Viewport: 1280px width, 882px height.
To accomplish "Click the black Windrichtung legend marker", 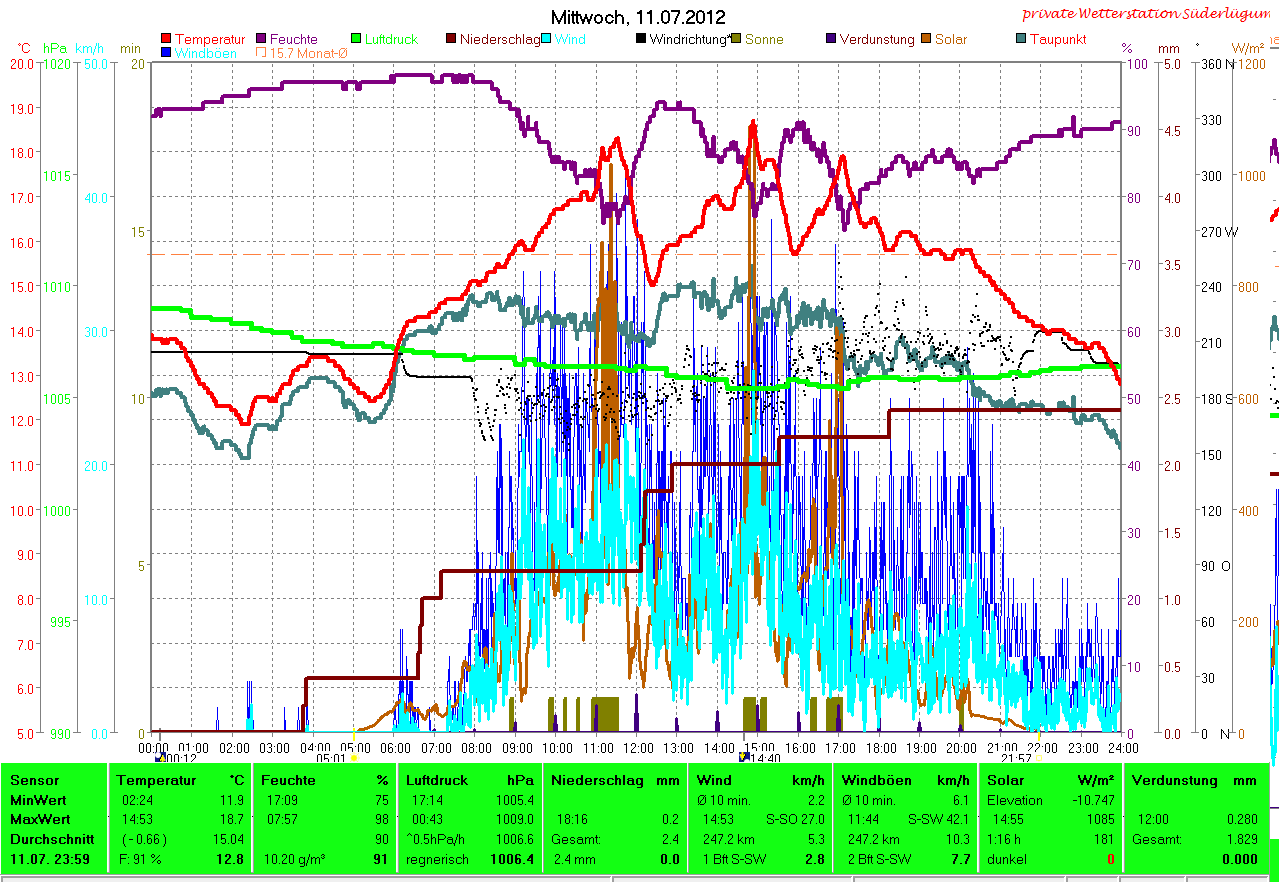I will pyautogui.click(x=641, y=40).
